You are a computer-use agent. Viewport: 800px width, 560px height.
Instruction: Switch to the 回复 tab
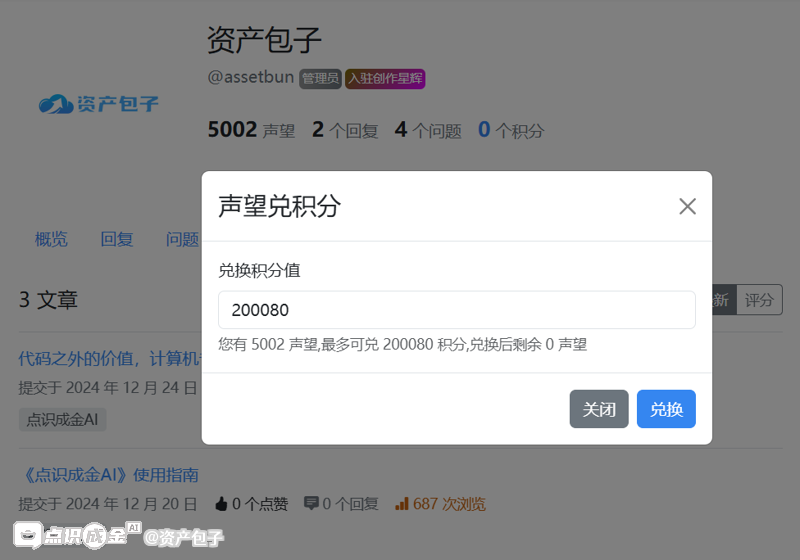pos(117,239)
